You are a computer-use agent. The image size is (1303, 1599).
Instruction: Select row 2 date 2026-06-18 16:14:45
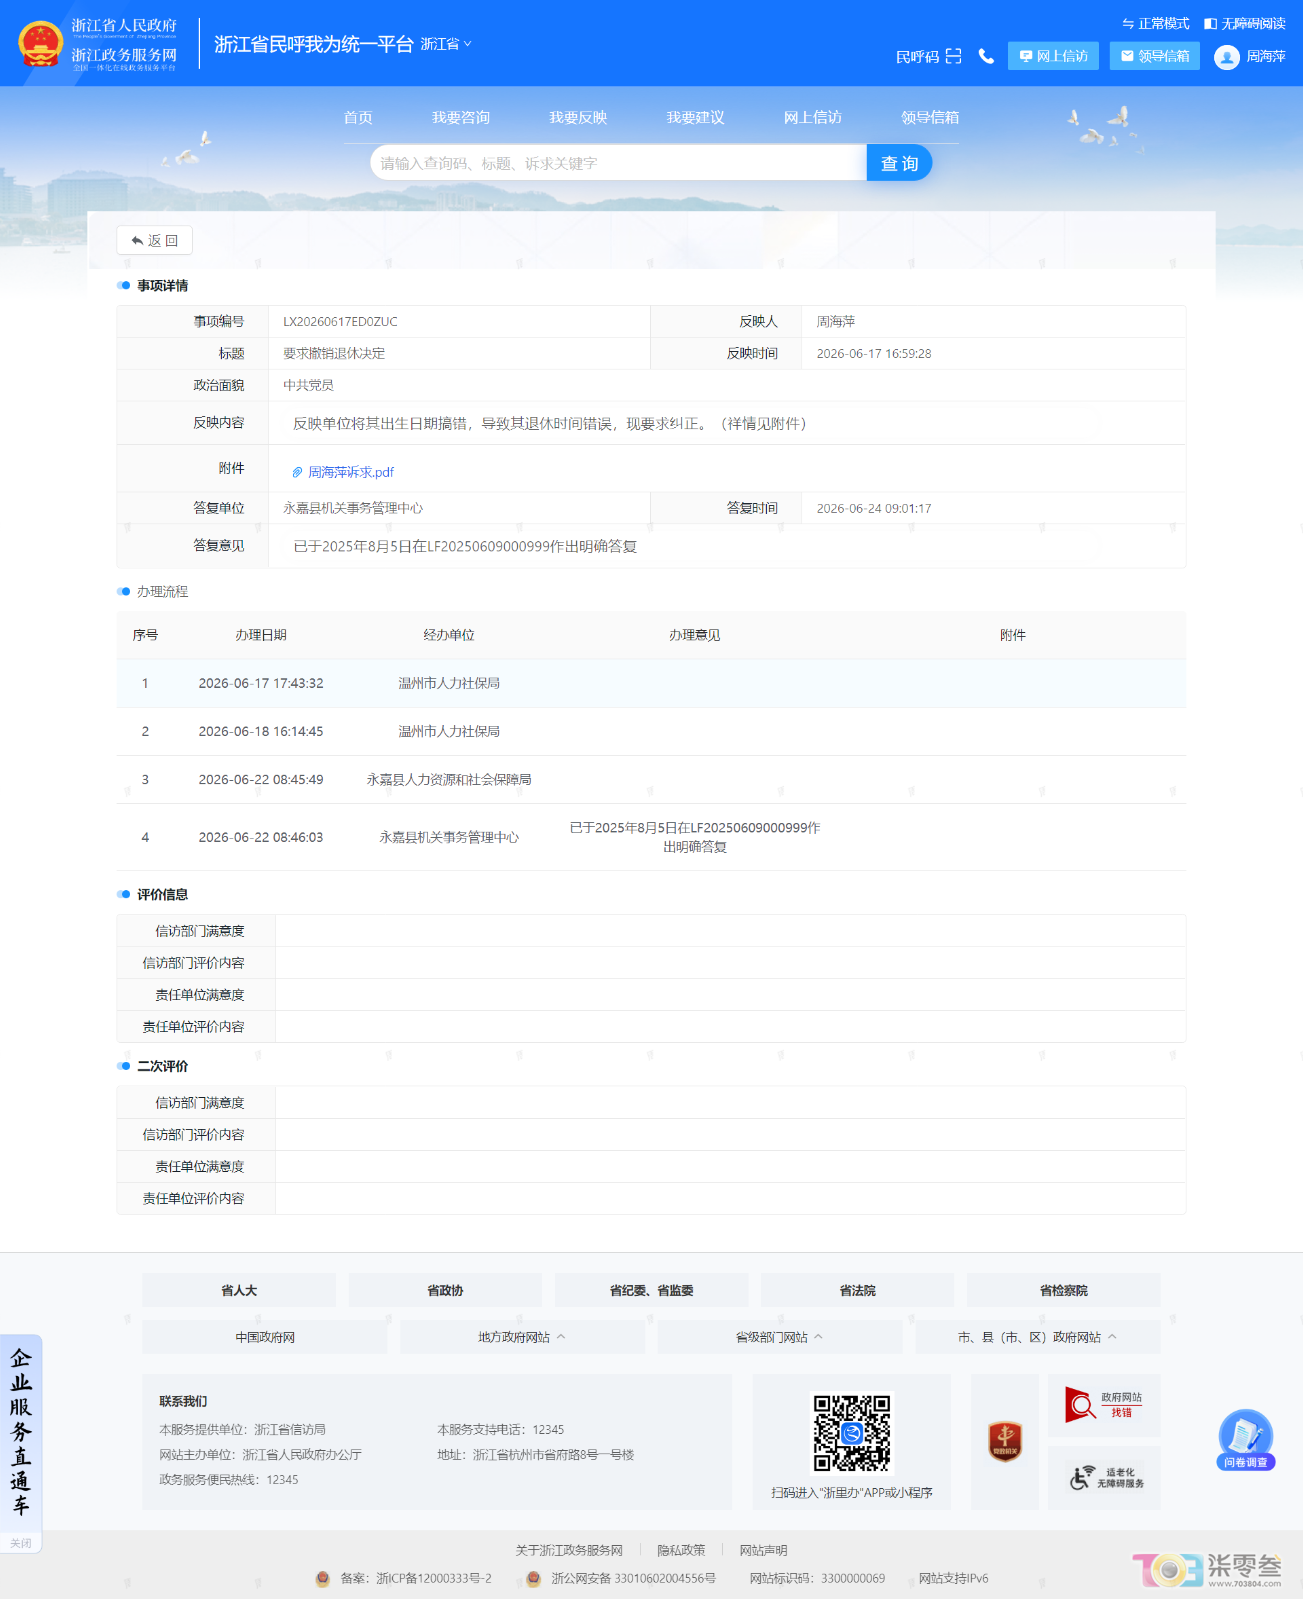[261, 731]
